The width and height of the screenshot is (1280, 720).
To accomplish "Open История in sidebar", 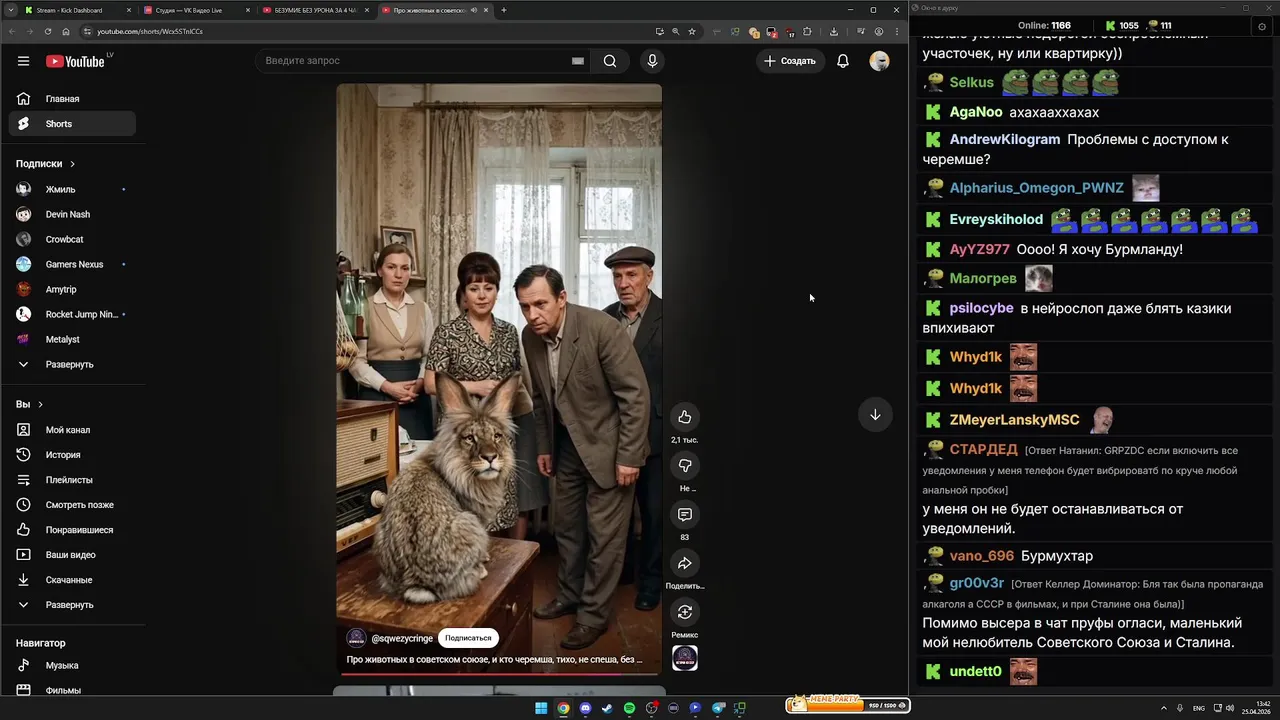I will pos(72,455).
